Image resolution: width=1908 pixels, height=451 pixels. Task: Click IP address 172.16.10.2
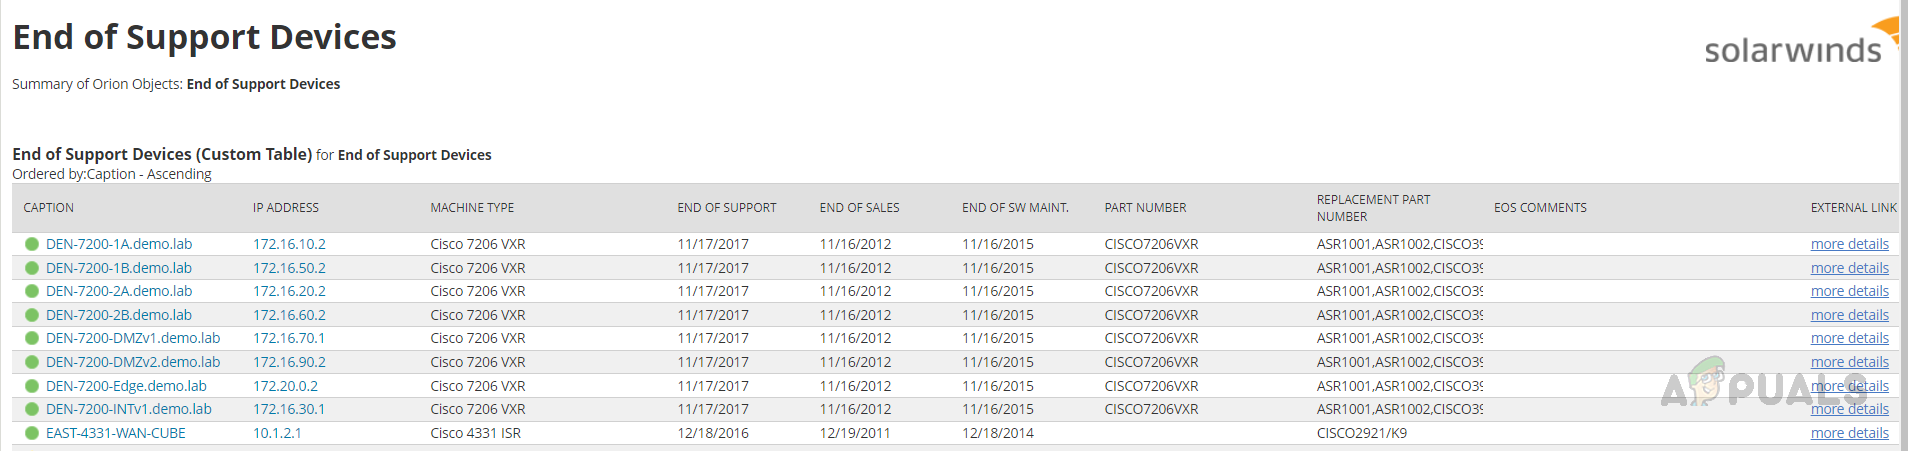tap(289, 244)
